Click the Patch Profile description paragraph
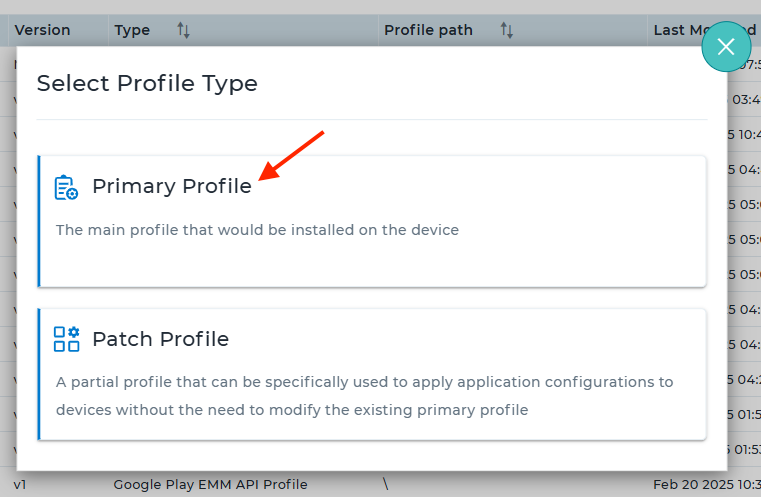Viewport: 761px width, 497px height. tap(364, 396)
